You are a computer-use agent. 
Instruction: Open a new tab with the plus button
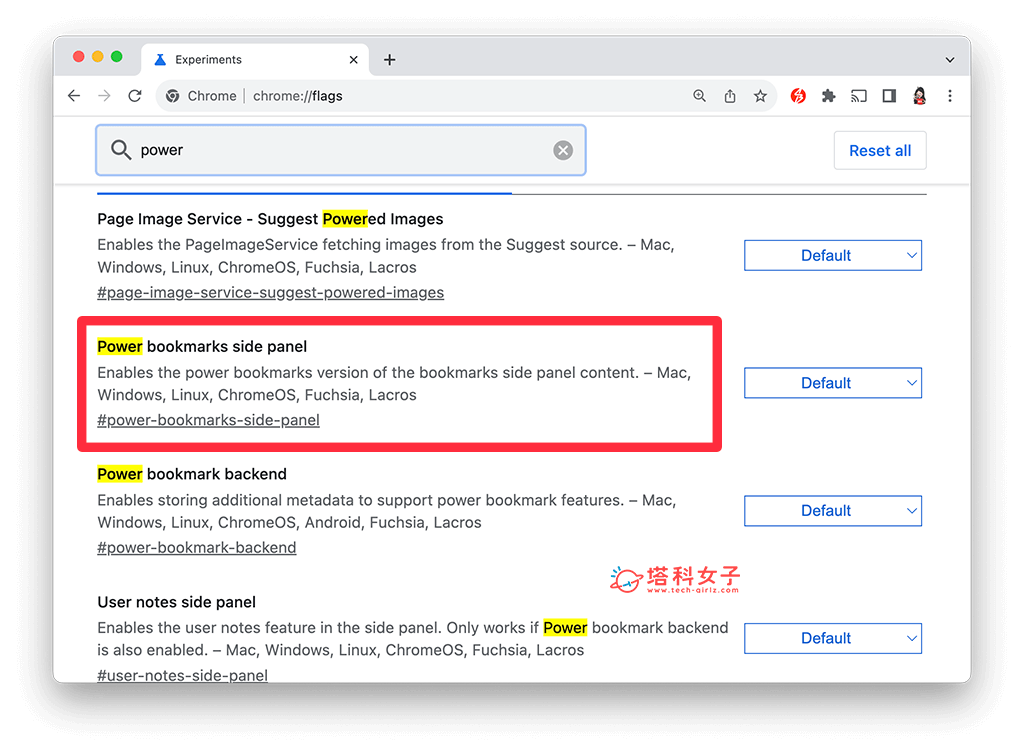tap(390, 59)
